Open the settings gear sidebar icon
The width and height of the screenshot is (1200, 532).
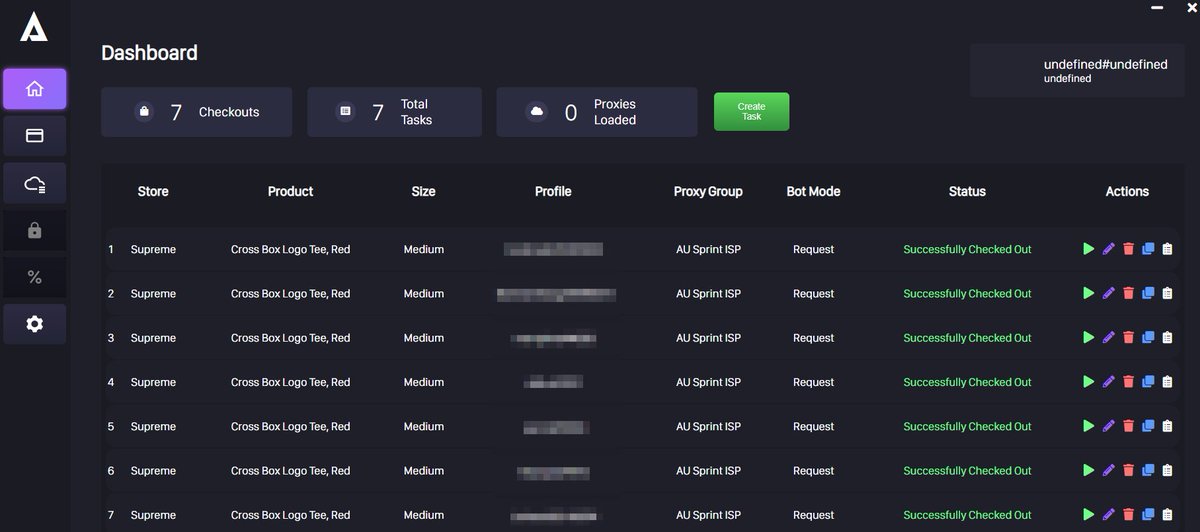pyautogui.click(x=34, y=324)
